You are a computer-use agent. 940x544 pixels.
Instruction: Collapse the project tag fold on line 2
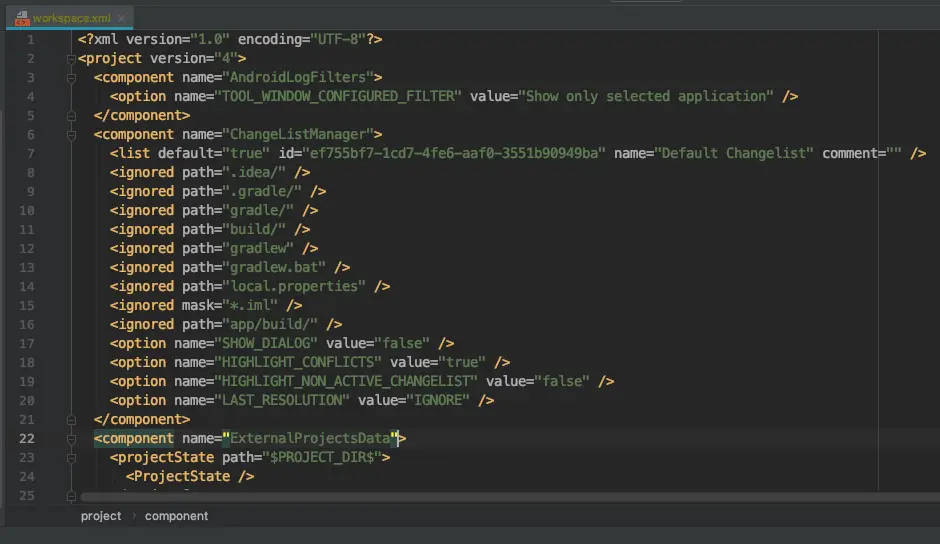71,59
